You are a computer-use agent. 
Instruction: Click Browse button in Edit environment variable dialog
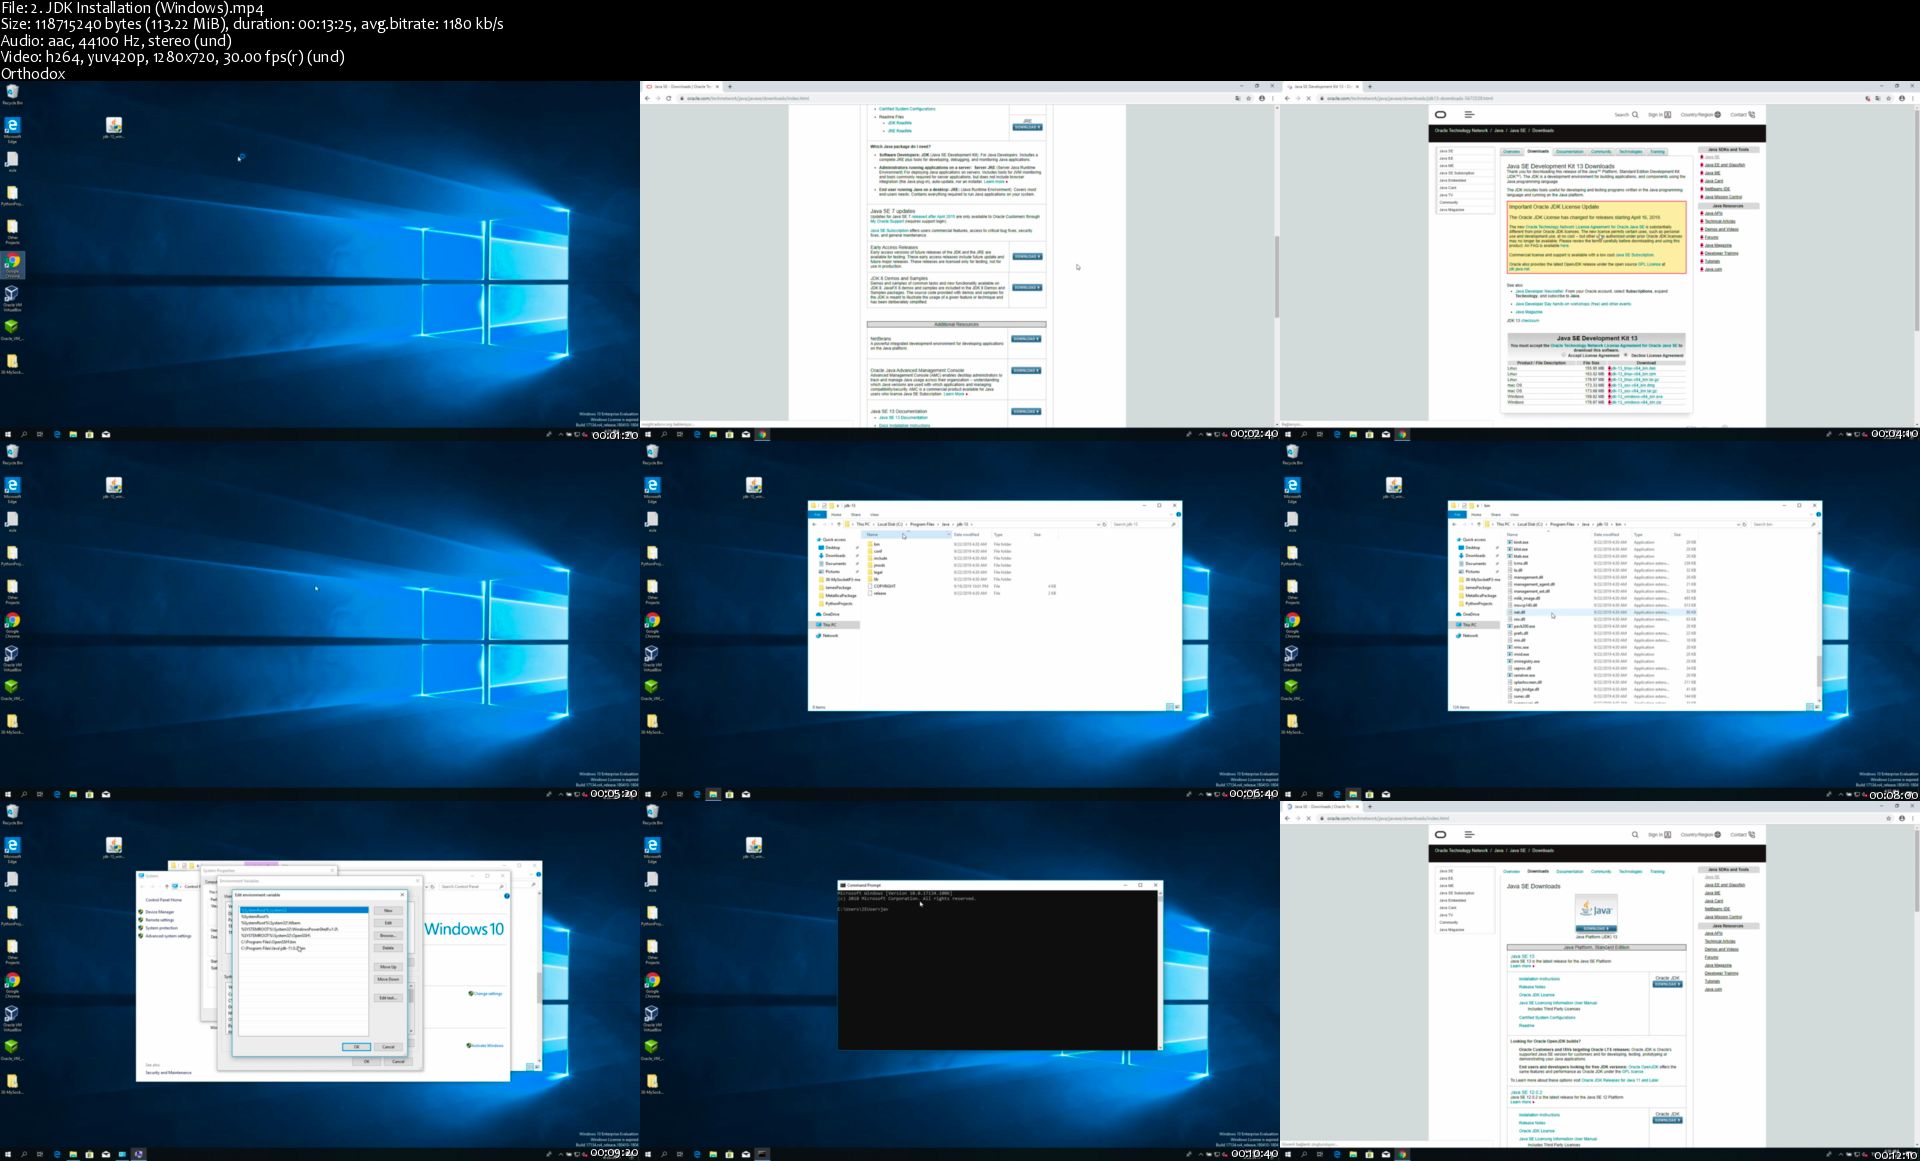point(388,935)
